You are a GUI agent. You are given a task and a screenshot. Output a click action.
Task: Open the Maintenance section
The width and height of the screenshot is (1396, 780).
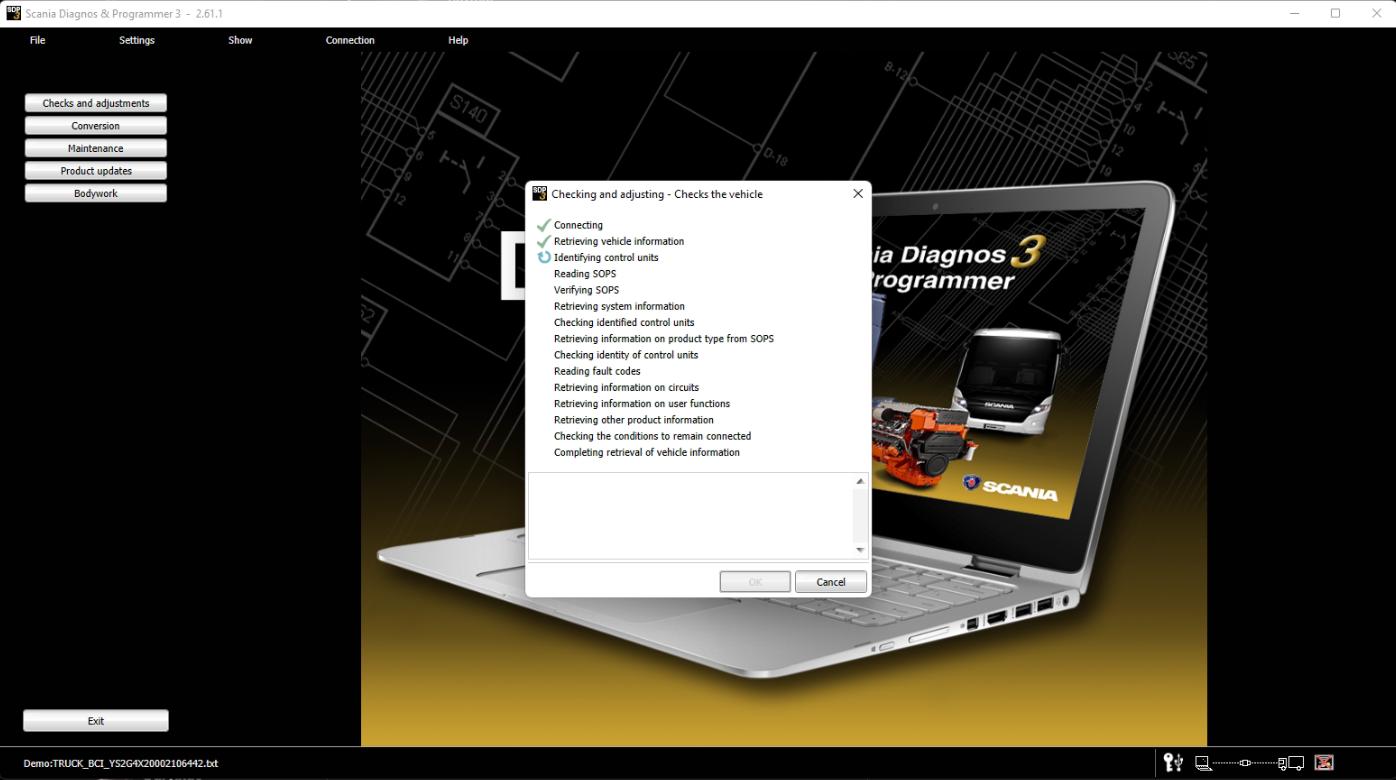tap(96, 148)
